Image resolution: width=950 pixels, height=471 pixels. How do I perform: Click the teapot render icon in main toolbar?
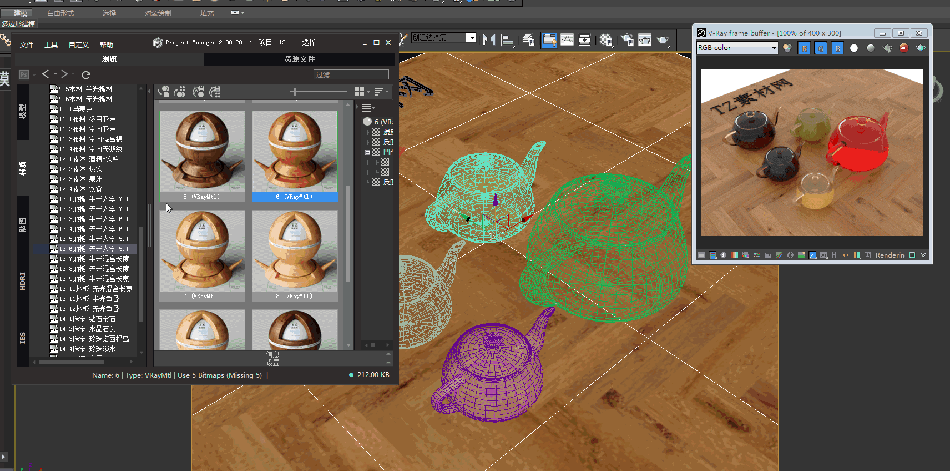tap(662, 40)
